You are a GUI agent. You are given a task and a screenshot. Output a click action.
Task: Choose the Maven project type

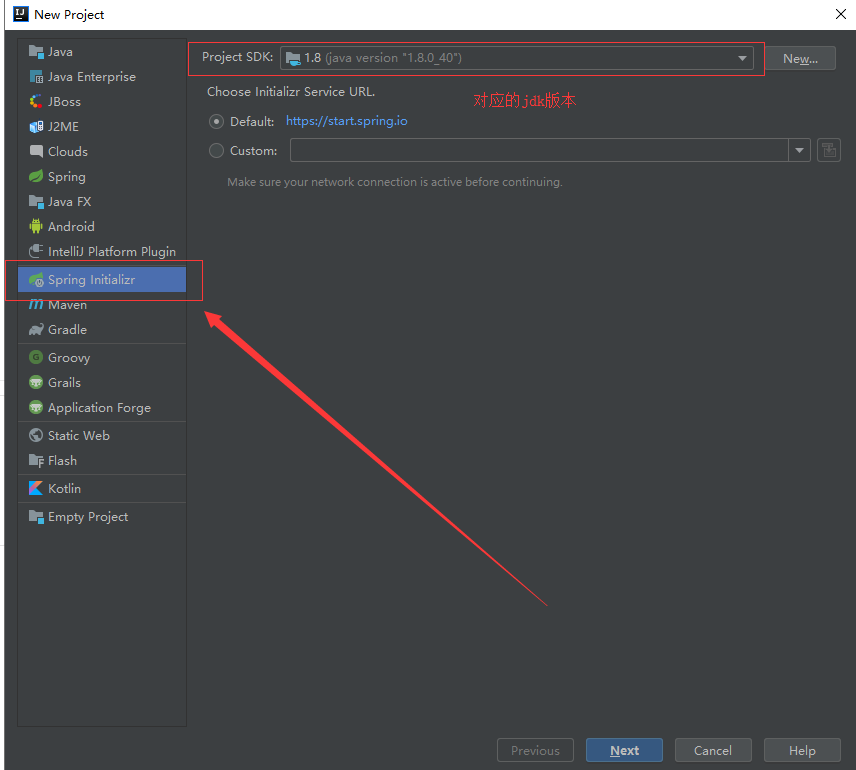point(102,305)
